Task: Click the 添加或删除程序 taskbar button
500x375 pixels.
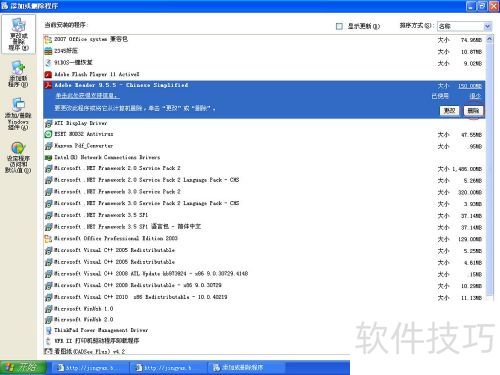Action: coord(247,368)
